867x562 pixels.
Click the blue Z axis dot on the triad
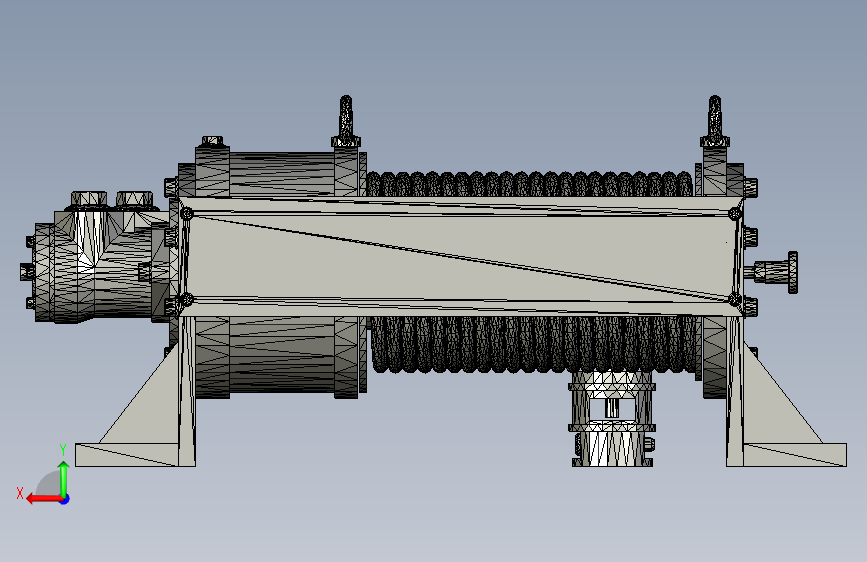[x=65, y=499]
